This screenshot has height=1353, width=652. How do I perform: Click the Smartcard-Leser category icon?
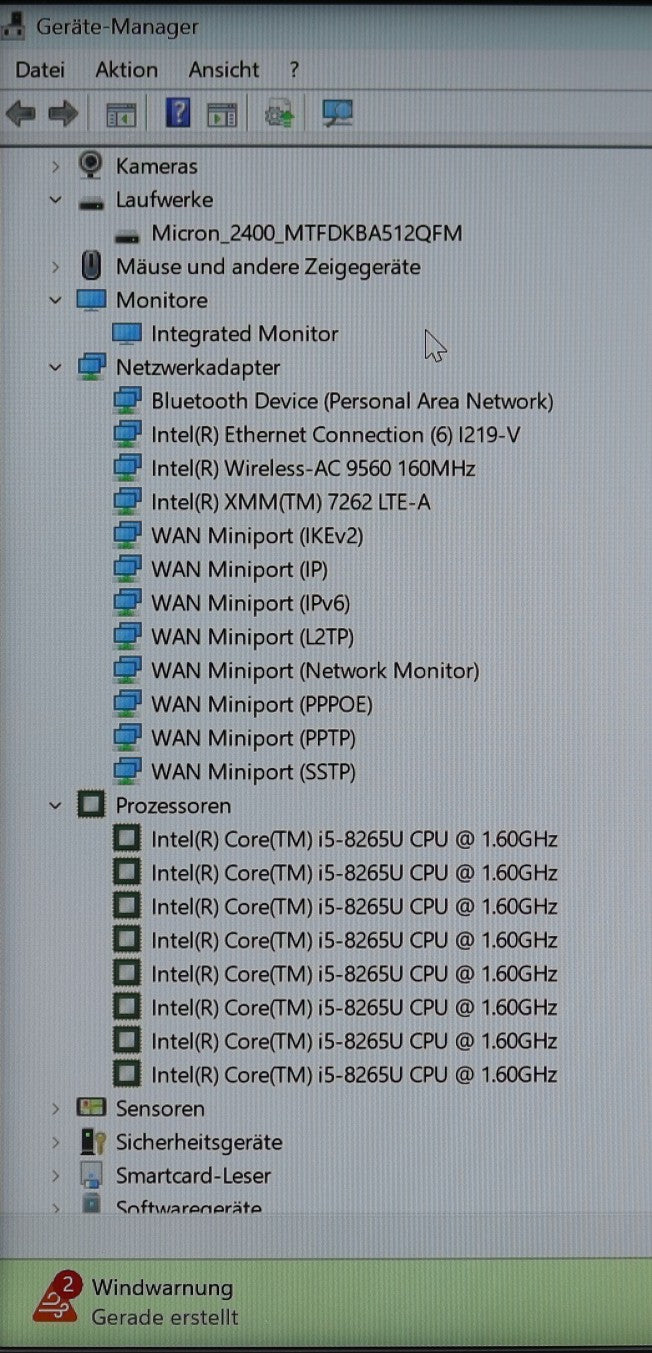pyautogui.click(x=91, y=1175)
